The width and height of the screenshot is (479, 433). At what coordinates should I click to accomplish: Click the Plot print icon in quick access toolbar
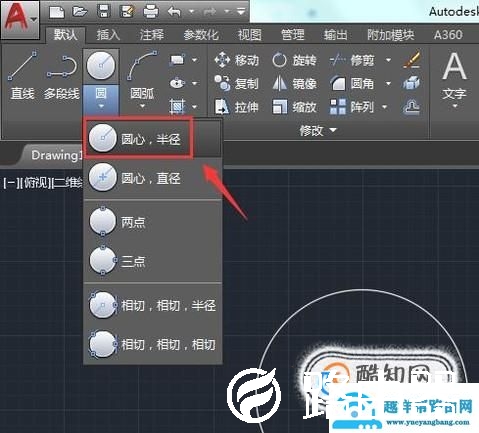(151, 12)
